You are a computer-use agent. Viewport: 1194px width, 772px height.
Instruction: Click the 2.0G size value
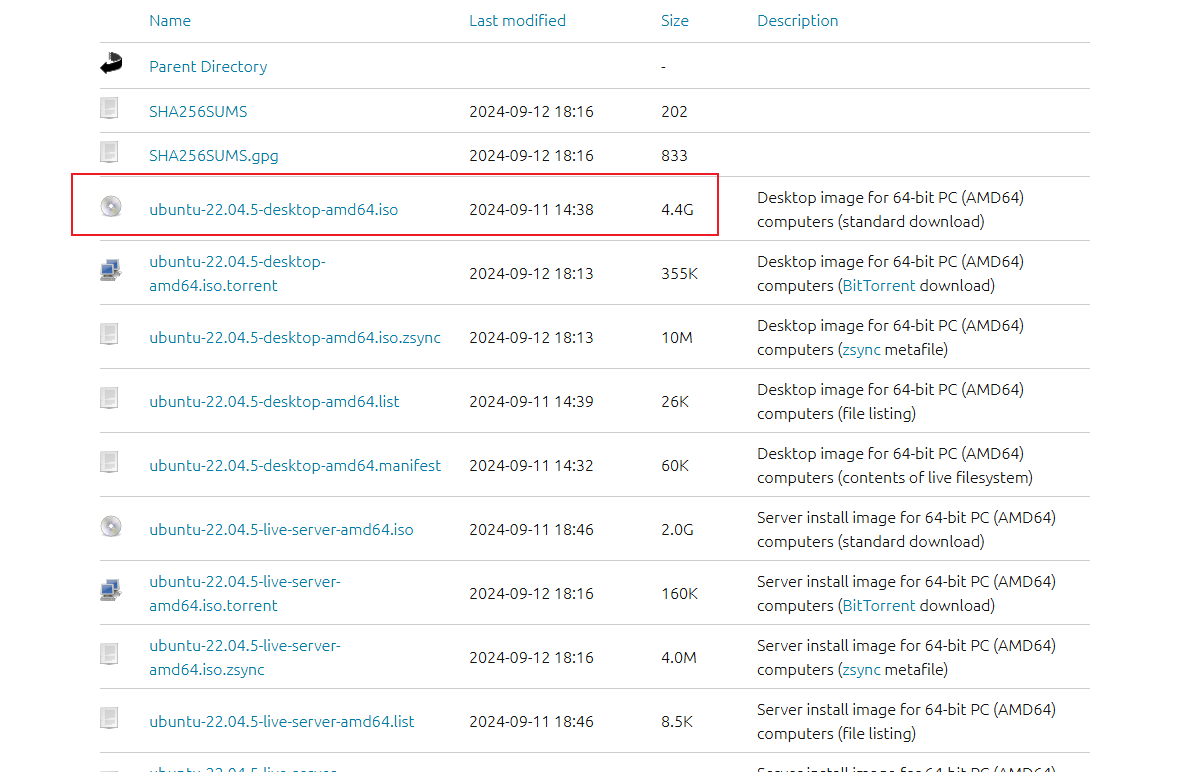pos(677,529)
